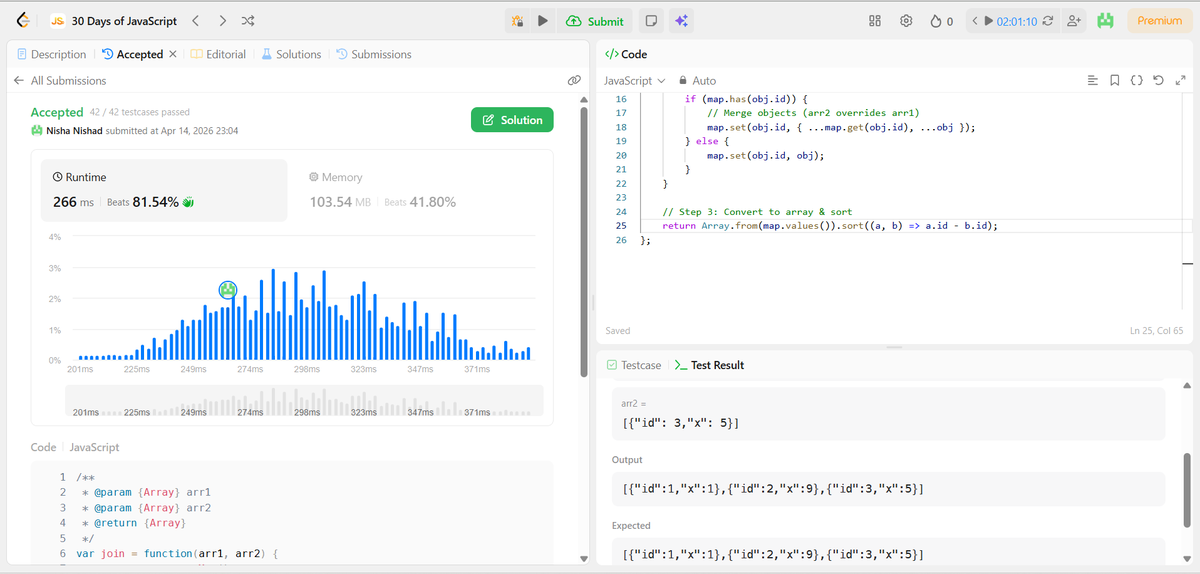
Task: Click the 'Beats 41.80%' memory text
Action: click(x=420, y=202)
